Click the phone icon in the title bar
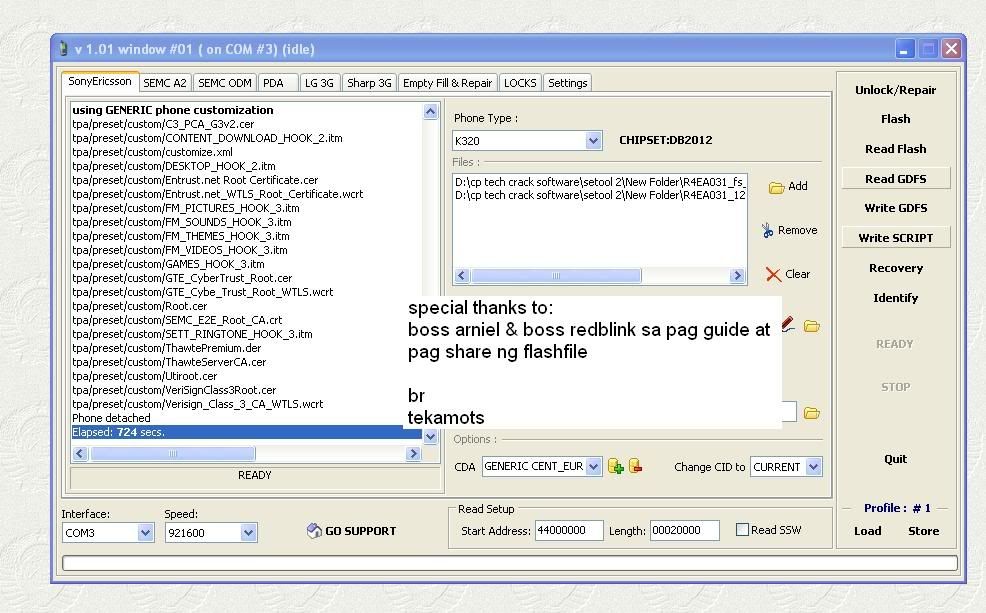 coord(63,48)
